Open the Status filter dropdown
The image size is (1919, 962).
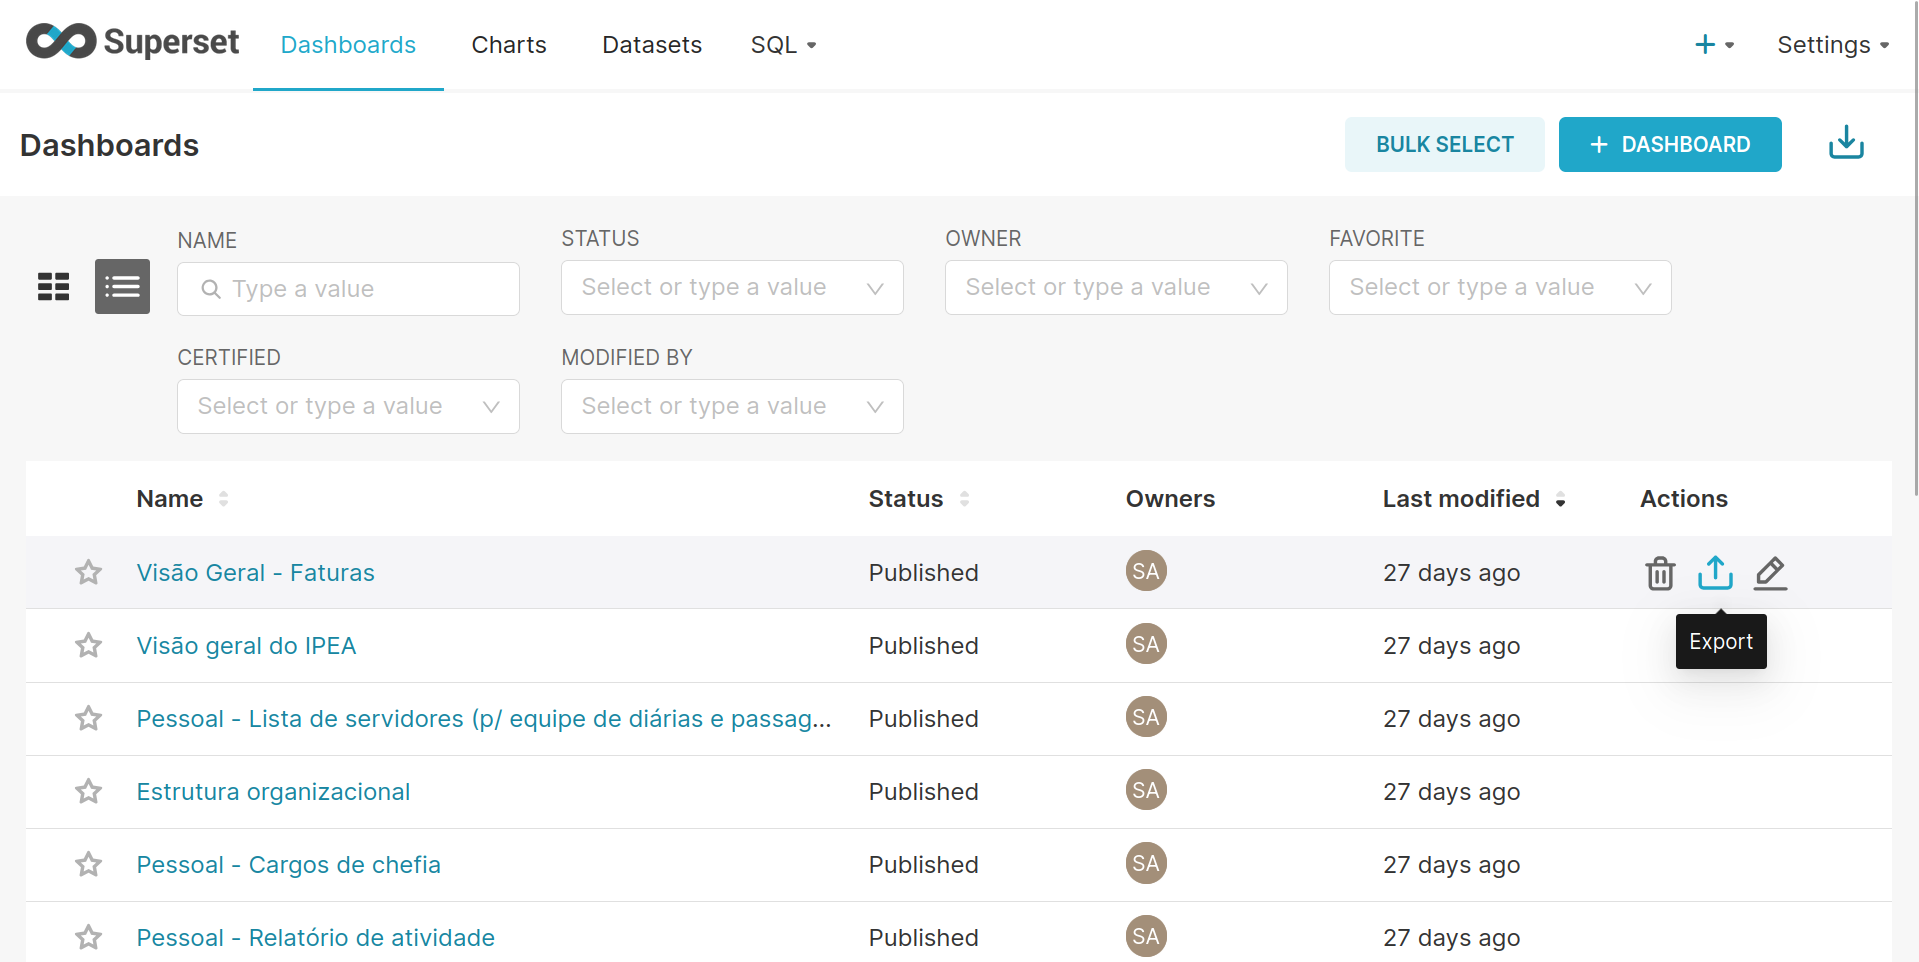(x=732, y=288)
